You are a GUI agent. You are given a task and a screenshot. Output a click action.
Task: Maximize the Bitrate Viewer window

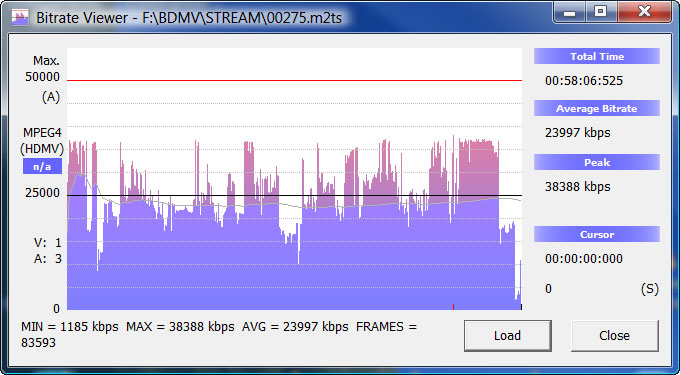(x=601, y=12)
